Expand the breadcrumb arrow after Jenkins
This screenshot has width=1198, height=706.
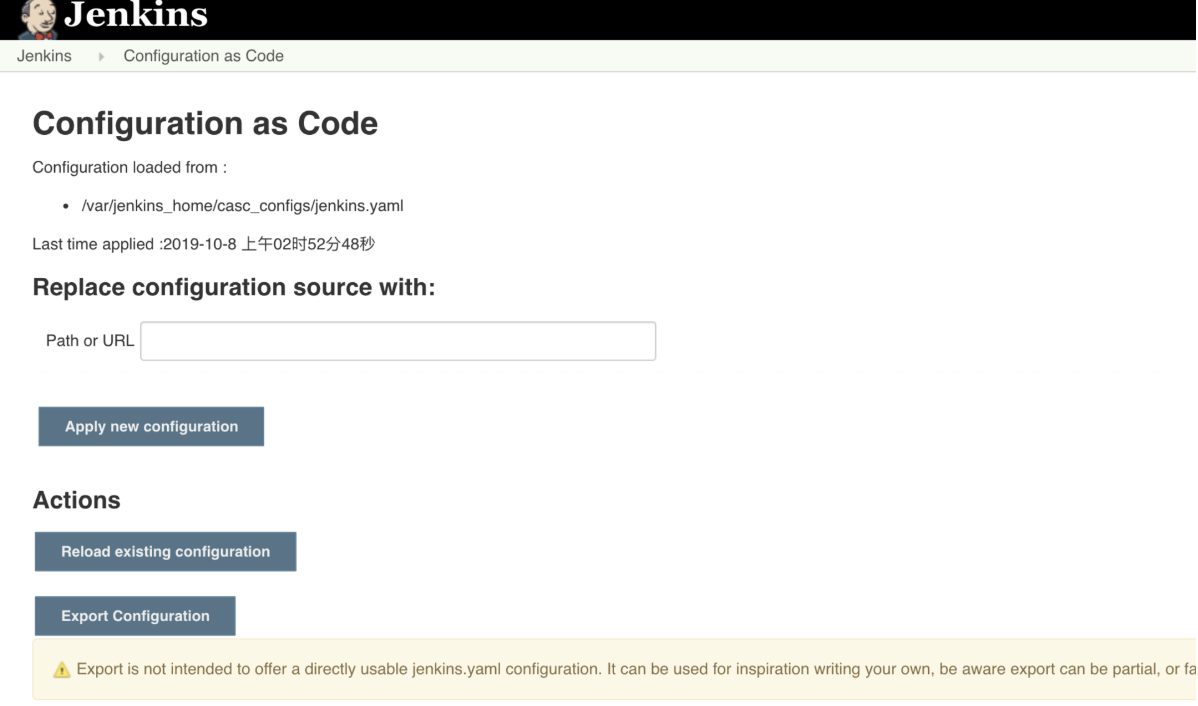click(x=101, y=57)
